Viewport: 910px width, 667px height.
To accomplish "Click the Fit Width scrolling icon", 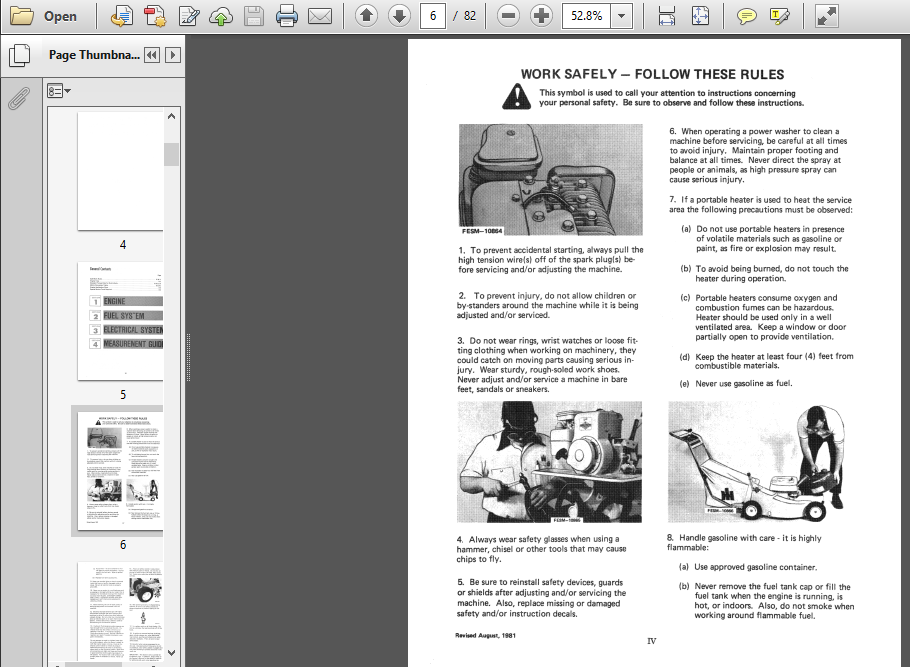I will [x=667, y=16].
